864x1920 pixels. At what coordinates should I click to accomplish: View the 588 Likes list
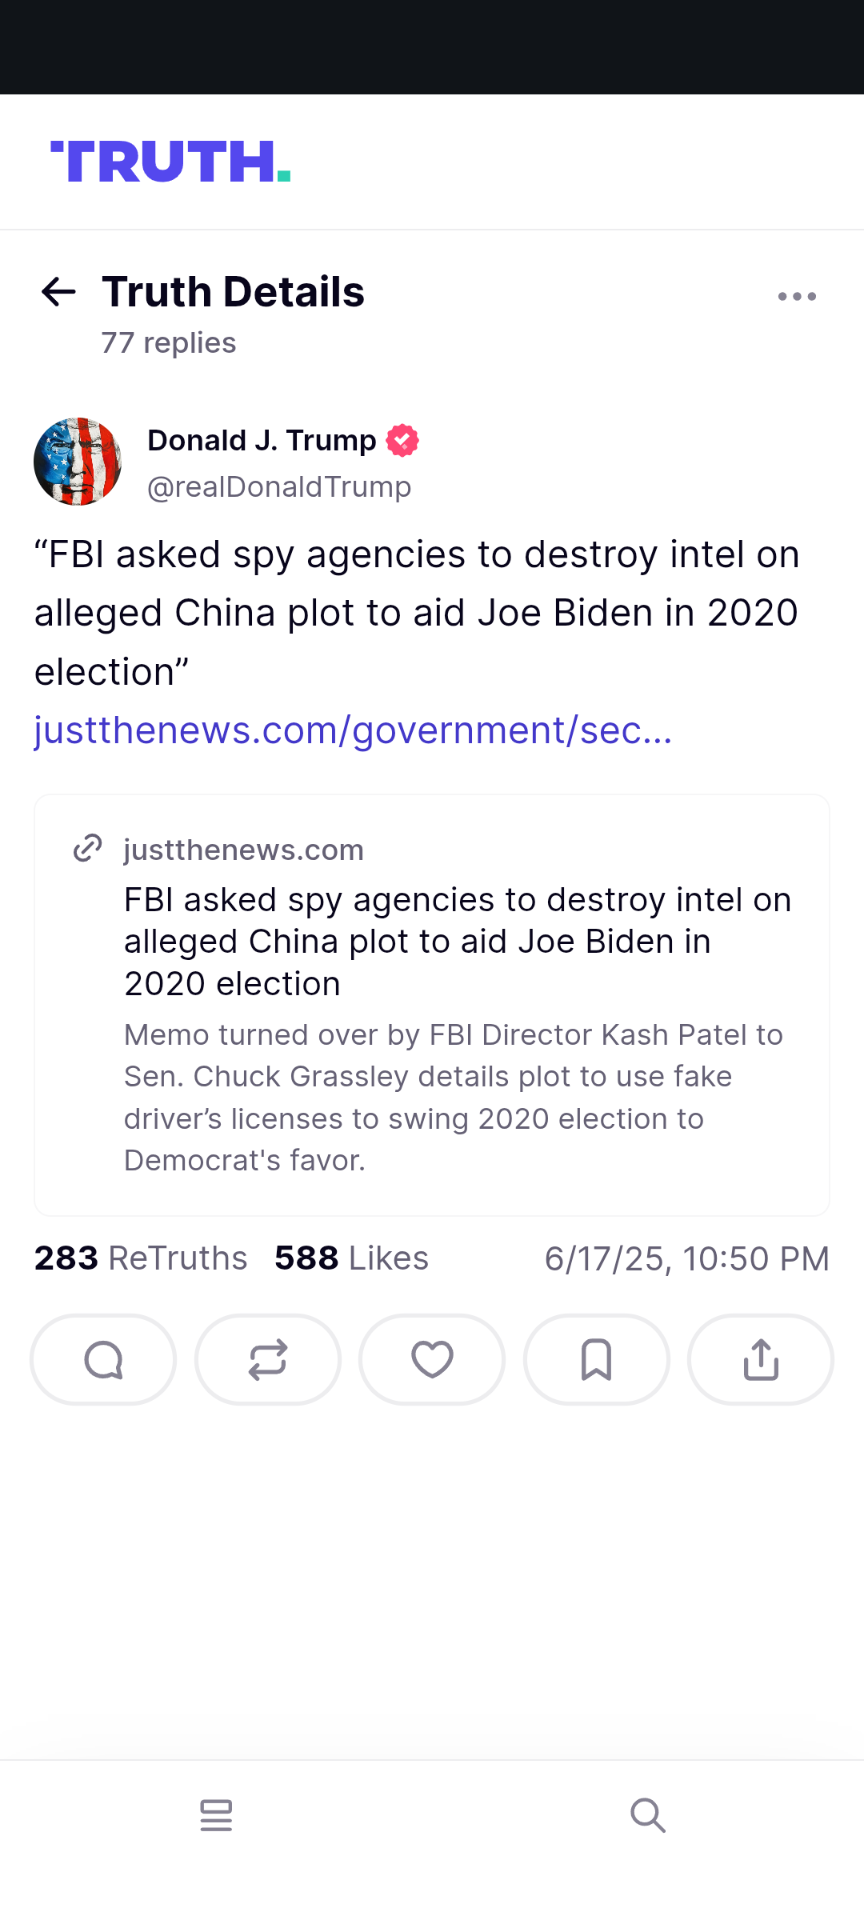(351, 1258)
